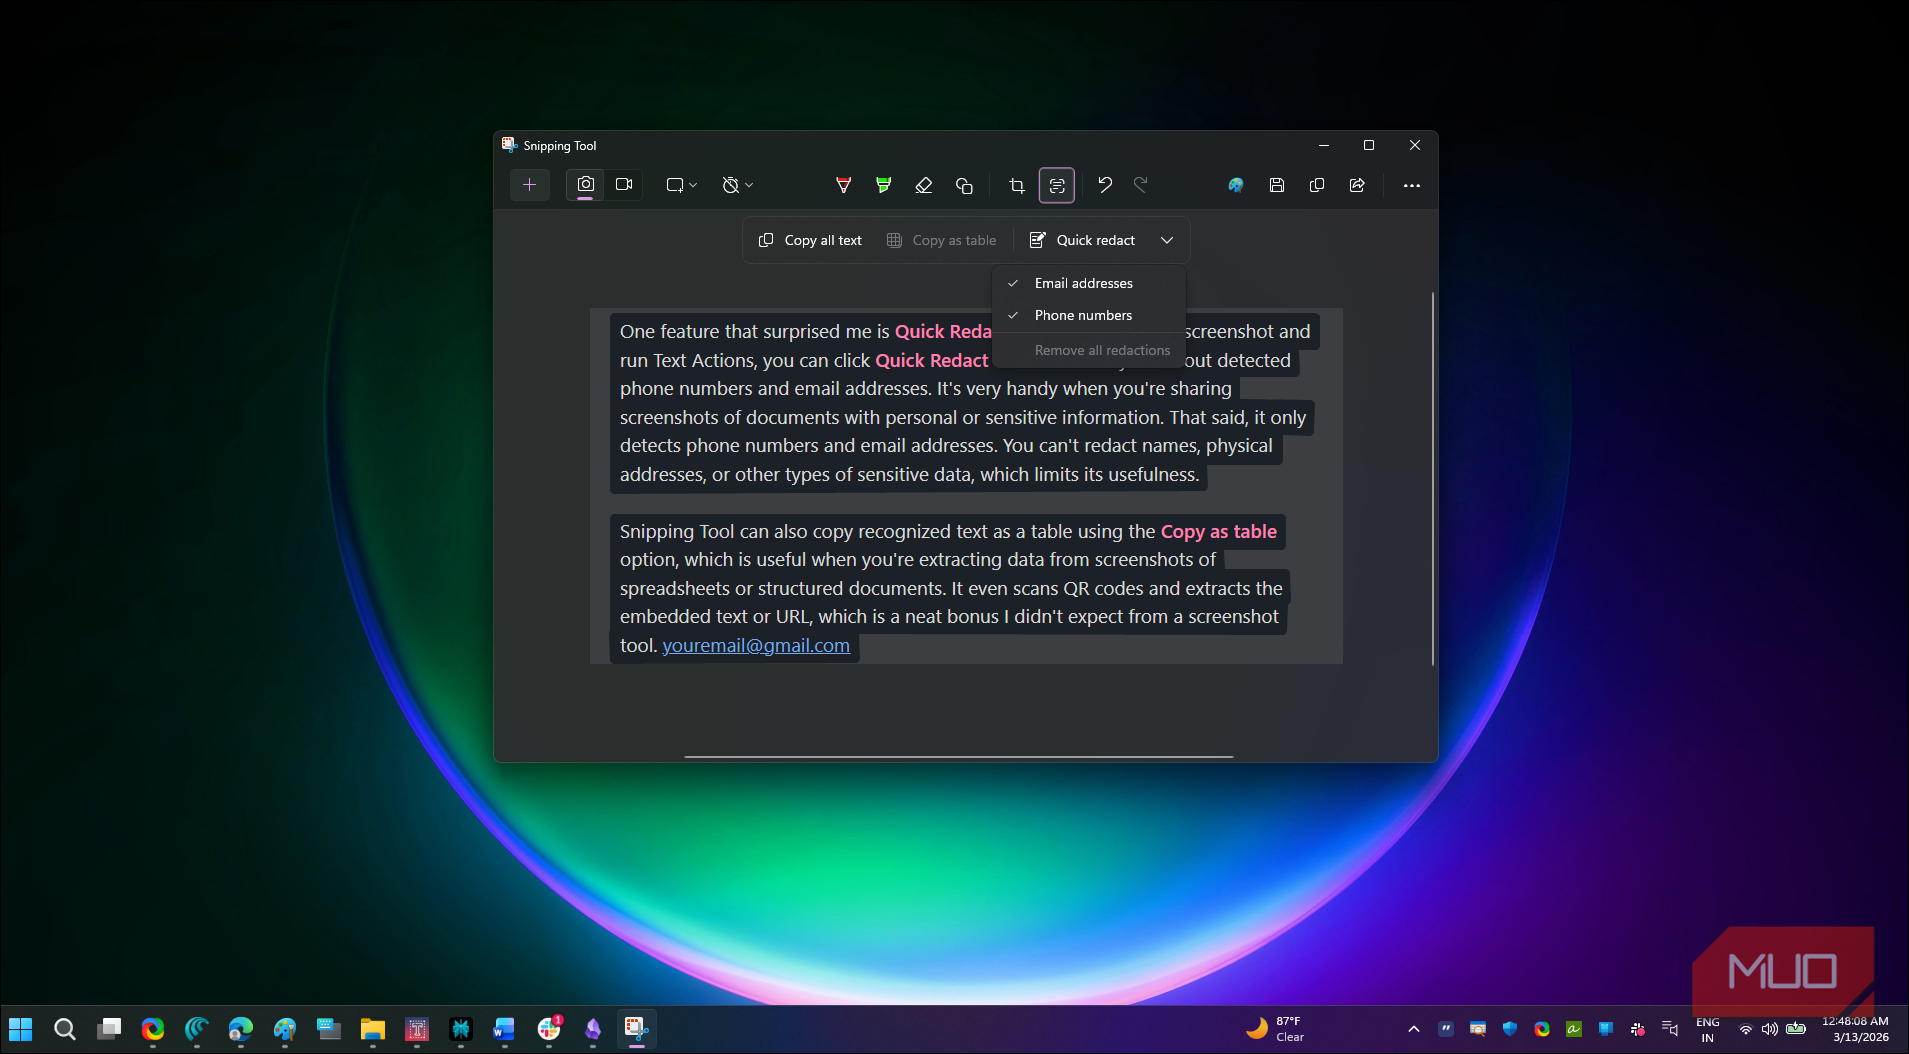Collapse the Quick redact chevron dropdown
The width and height of the screenshot is (1909, 1054).
click(1167, 240)
